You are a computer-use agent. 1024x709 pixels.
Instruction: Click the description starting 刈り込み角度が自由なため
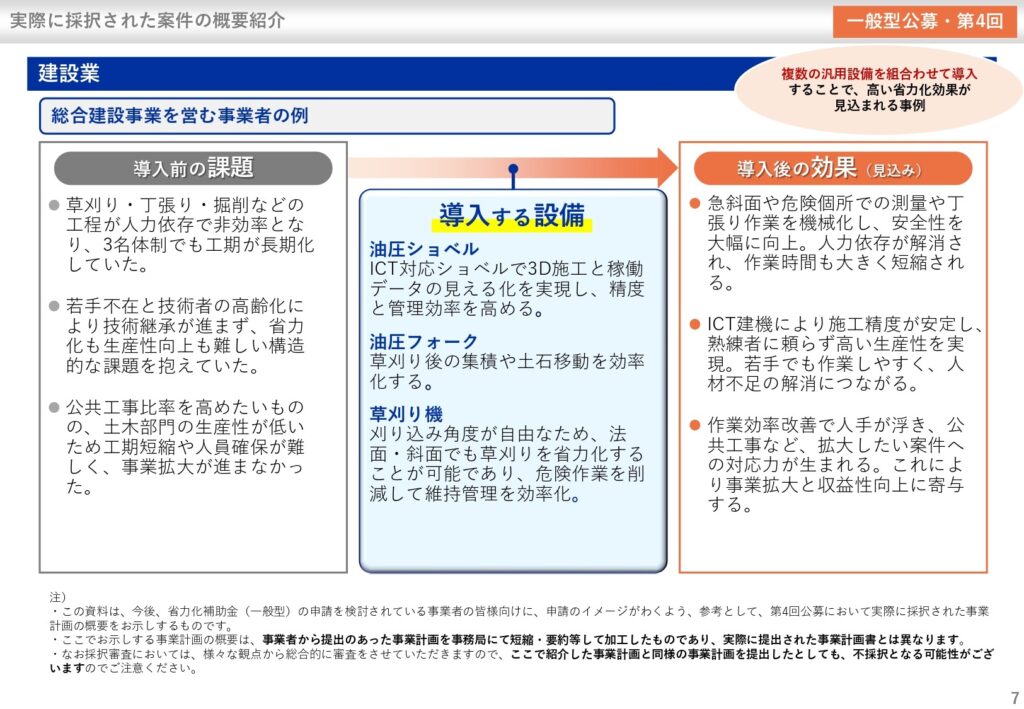[x=507, y=464]
